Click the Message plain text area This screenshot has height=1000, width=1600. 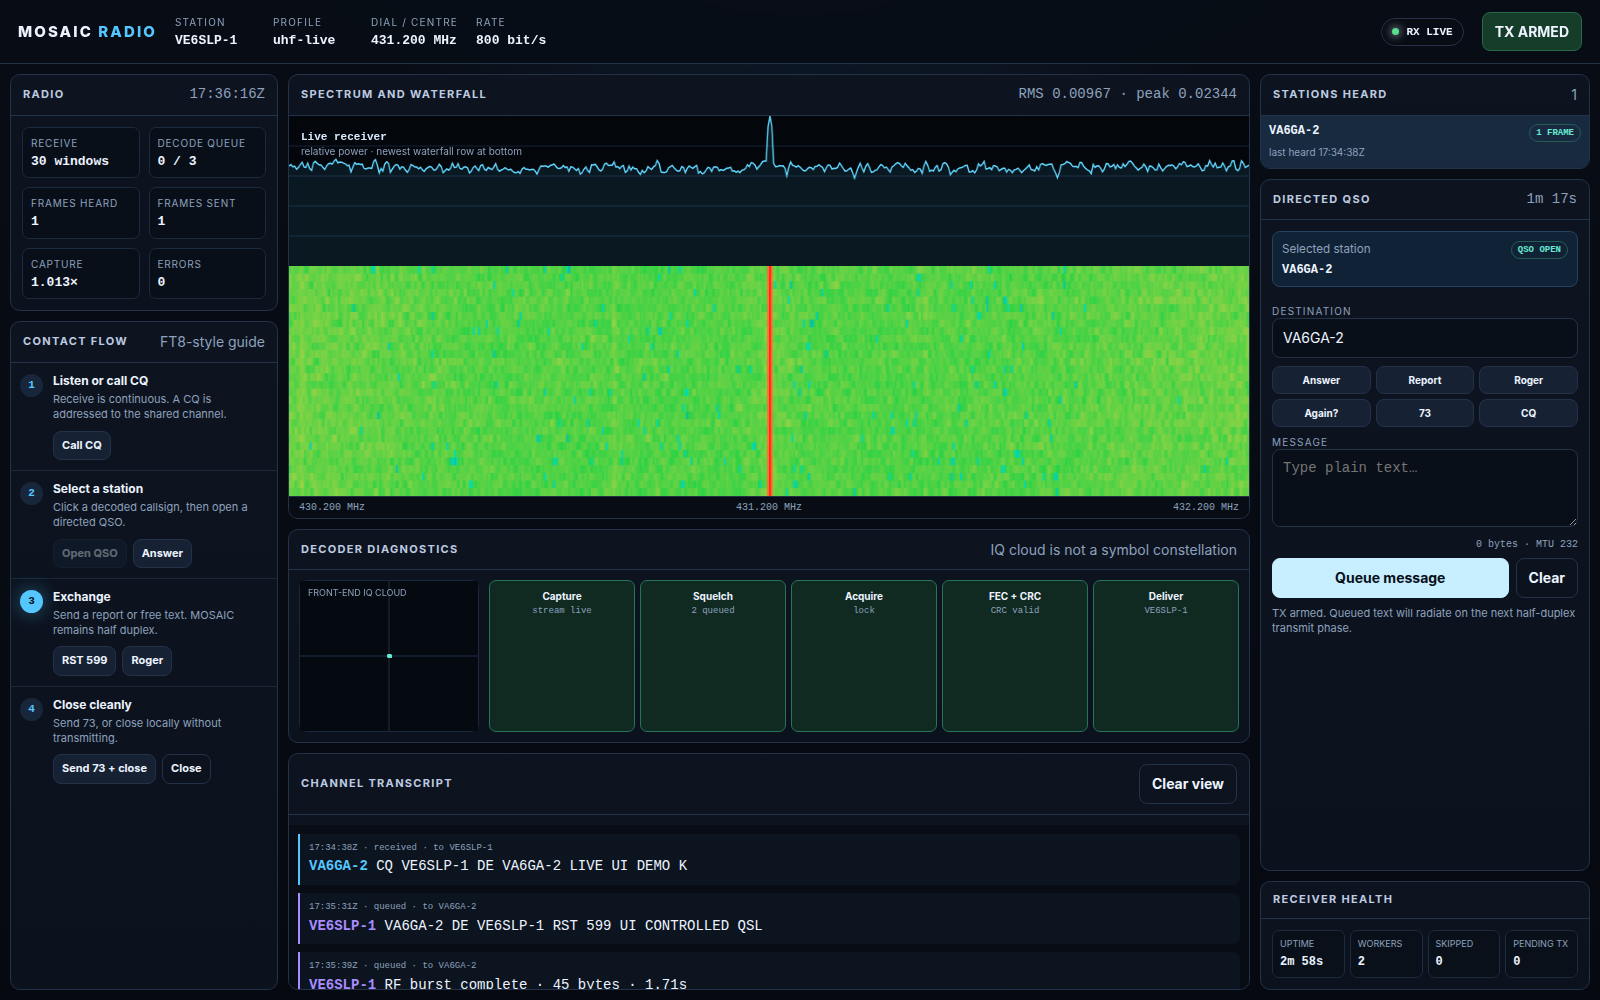(1425, 488)
